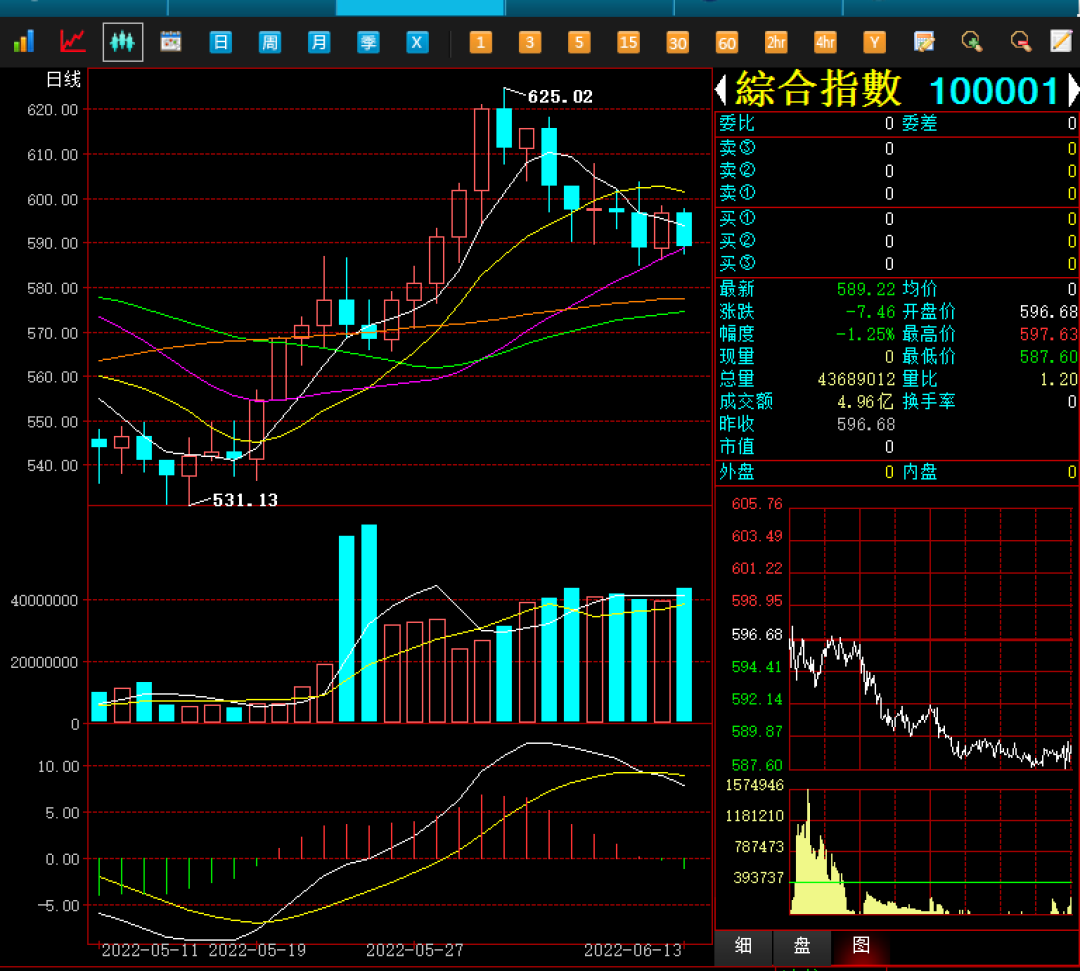Image resolution: width=1080 pixels, height=971 pixels.
Task: Click the high label 625.02
Action: 560,97
